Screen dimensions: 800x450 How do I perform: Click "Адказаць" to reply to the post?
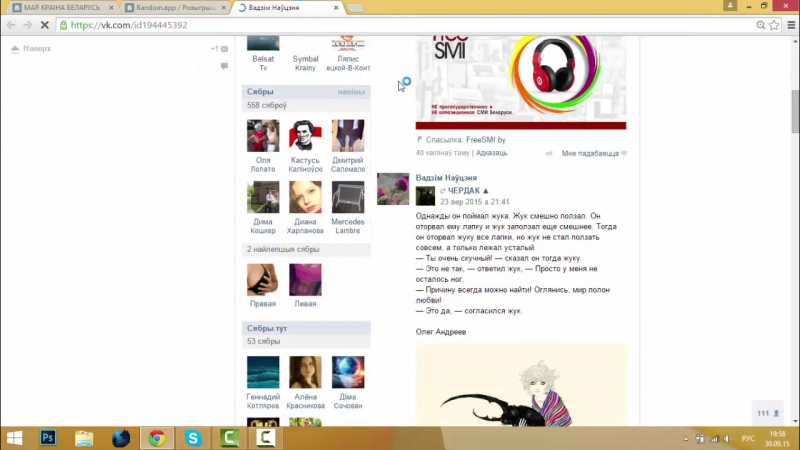click(491, 153)
